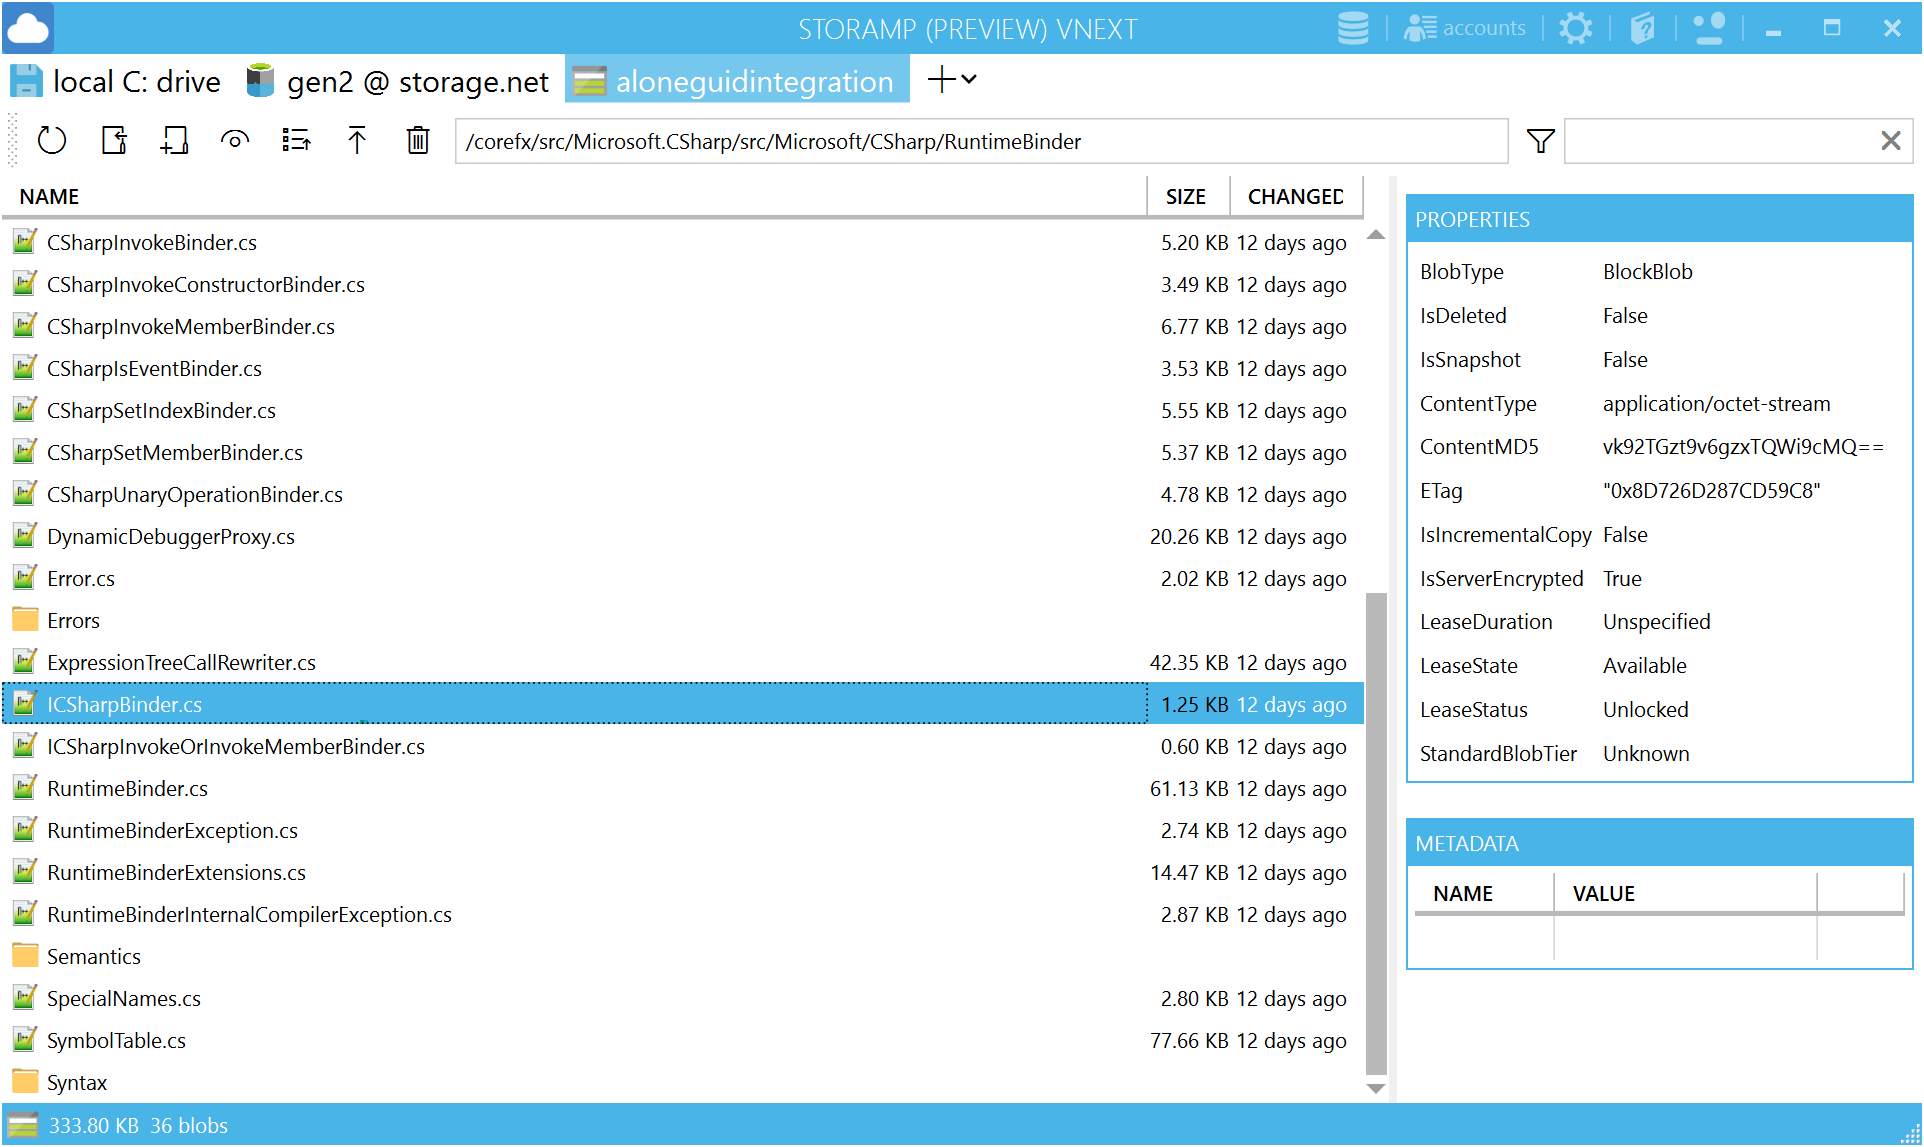The height and width of the screenshot is (1147, 1924).
Task: Click the refresh icon in toolbar
Action: pos(52,141)
